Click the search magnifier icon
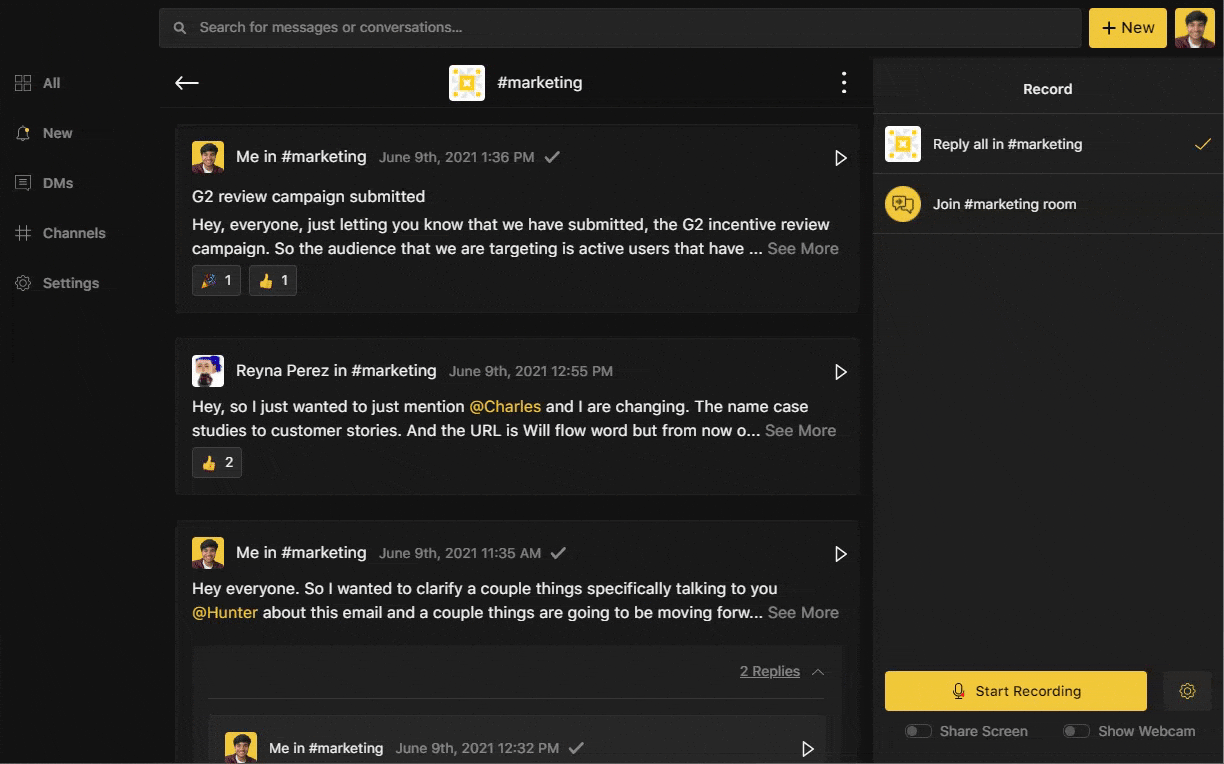This screenshot has height=764, width=1224. [180, 28]
